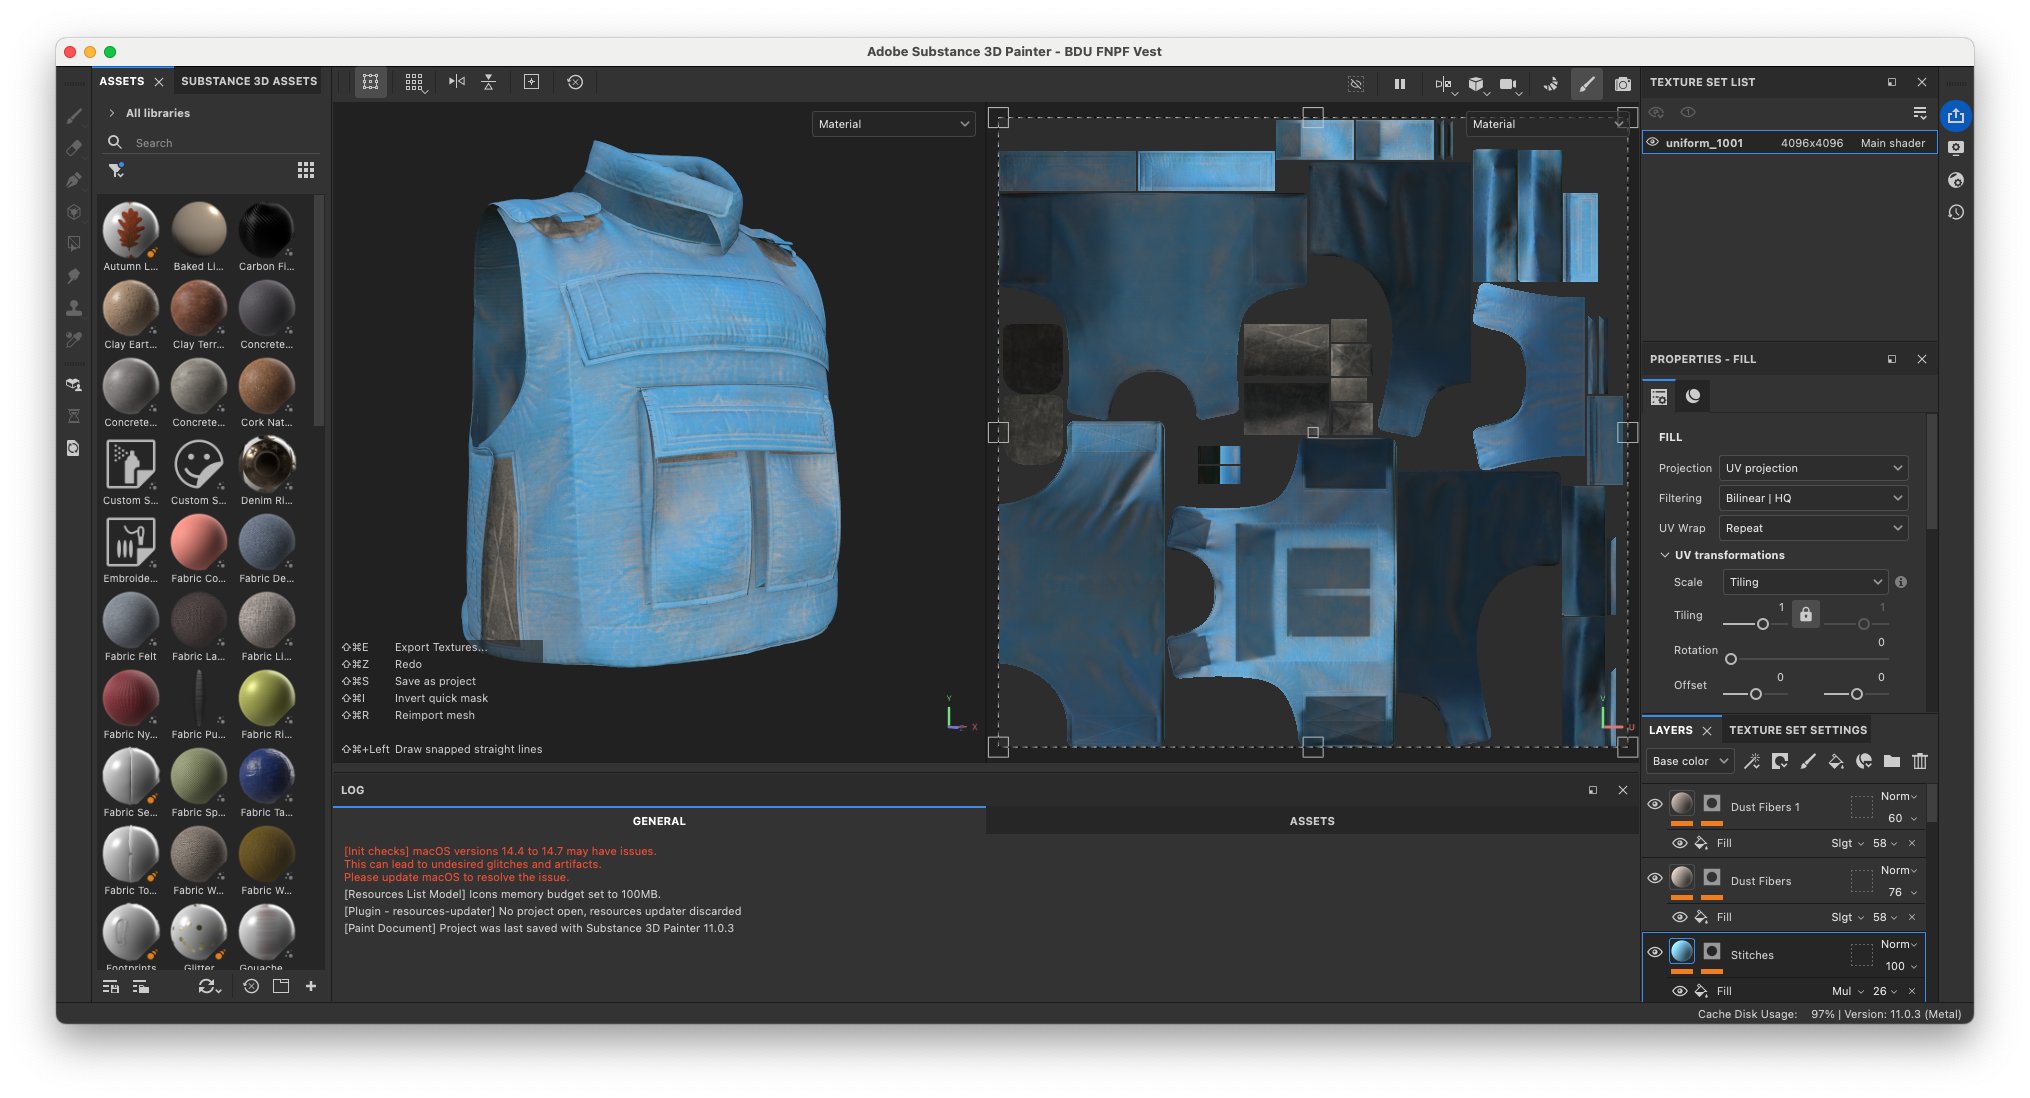Click the first Tiling slider handle
2030x1098 pixels.
pos(1763,624)
